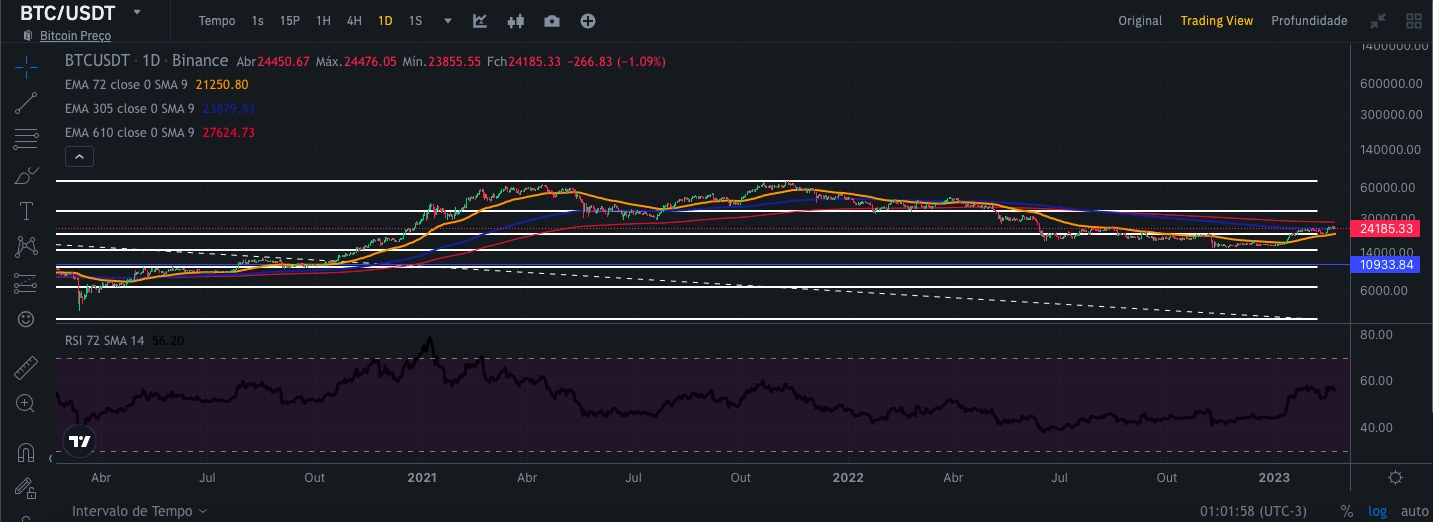Toggle percent scale mode

point(1347,511)
